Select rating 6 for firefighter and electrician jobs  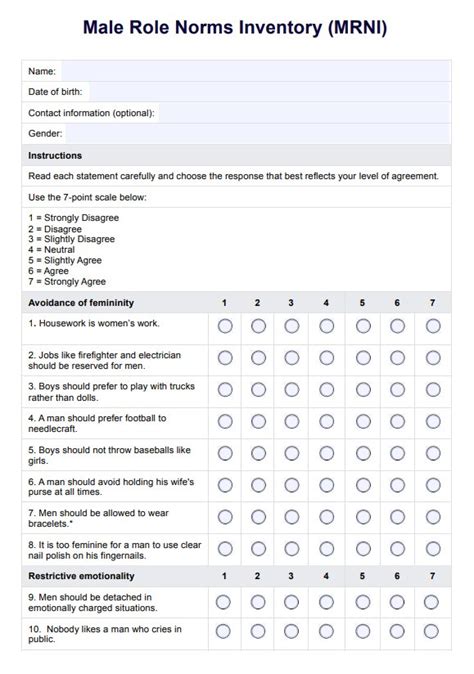coord(397,358)
